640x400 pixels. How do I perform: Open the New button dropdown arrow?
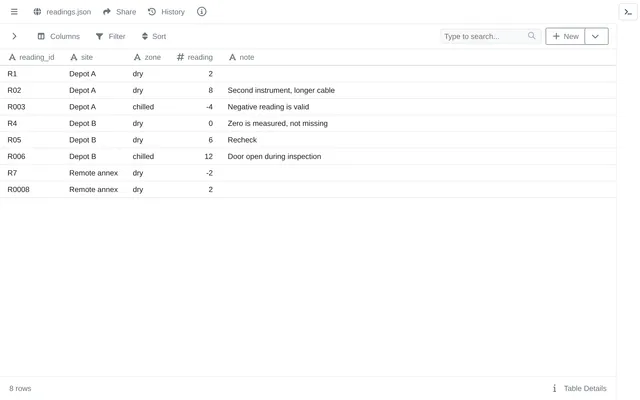click(x=596, y=36)
